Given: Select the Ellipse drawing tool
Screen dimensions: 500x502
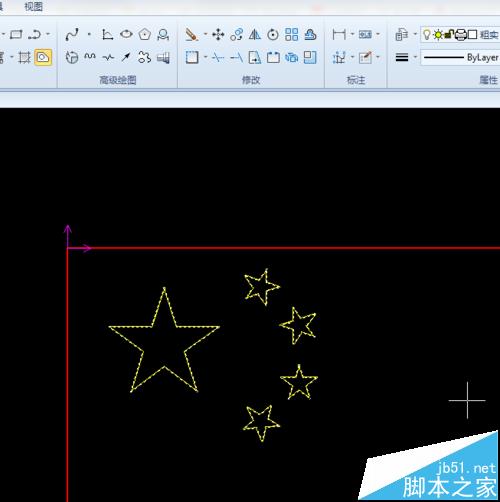Looking at the screenshot, I should tap(126, 34).
